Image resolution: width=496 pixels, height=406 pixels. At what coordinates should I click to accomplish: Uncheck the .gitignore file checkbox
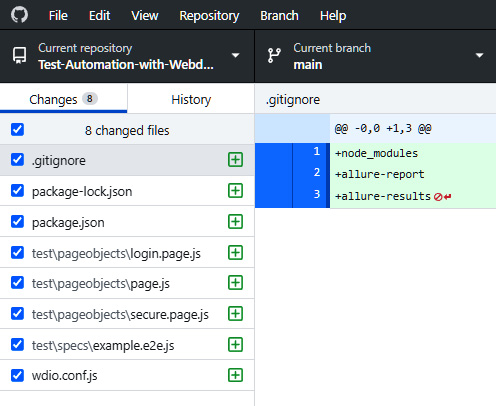click(x=17, y=160)
